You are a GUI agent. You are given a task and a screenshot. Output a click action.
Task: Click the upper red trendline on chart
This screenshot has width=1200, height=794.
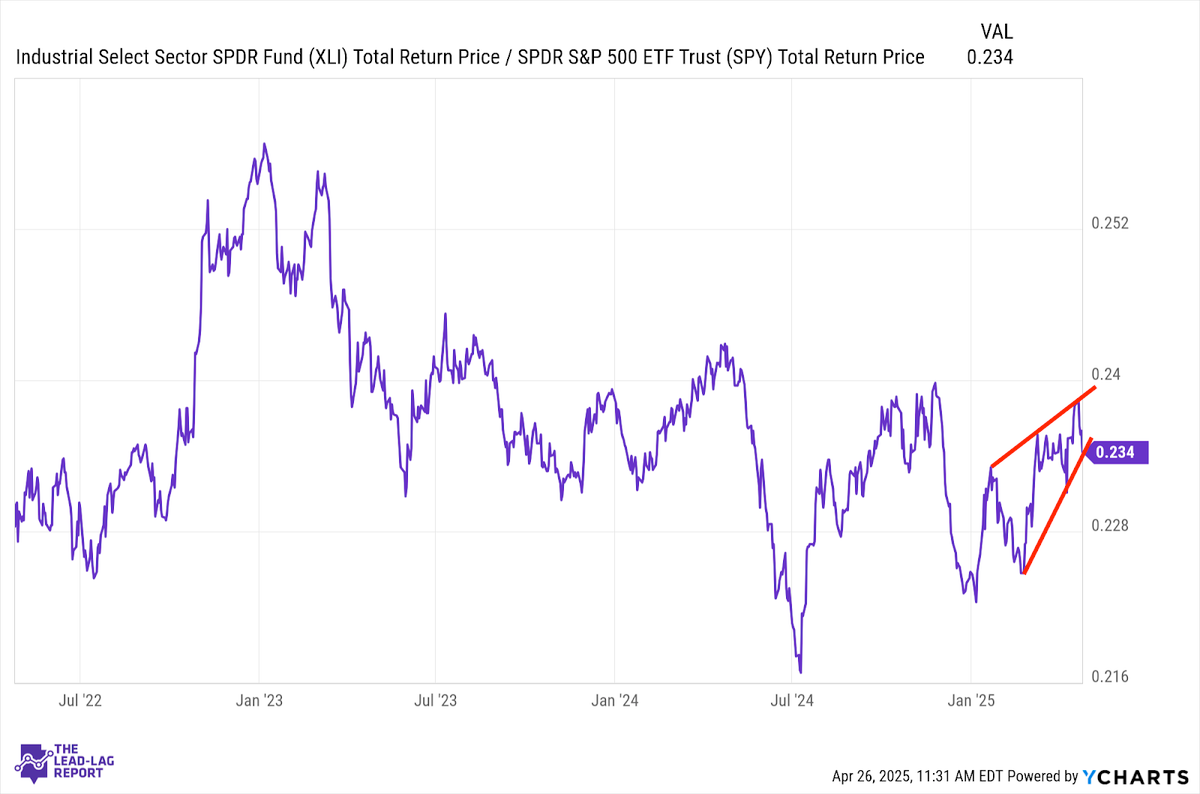pyautogui.click(x=1043, y=426)
